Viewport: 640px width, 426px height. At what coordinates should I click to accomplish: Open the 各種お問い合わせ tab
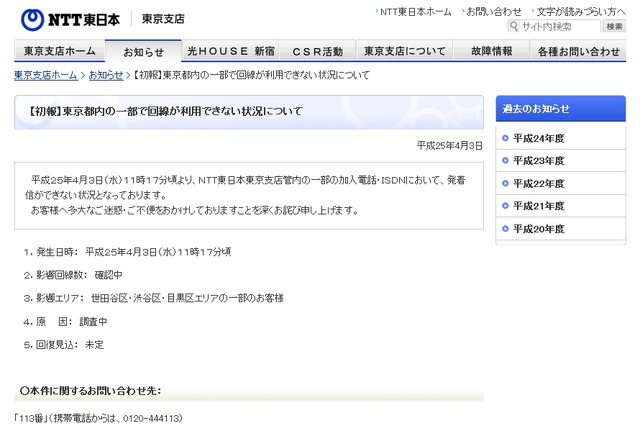pyautogui.click(x=578, y=51)
